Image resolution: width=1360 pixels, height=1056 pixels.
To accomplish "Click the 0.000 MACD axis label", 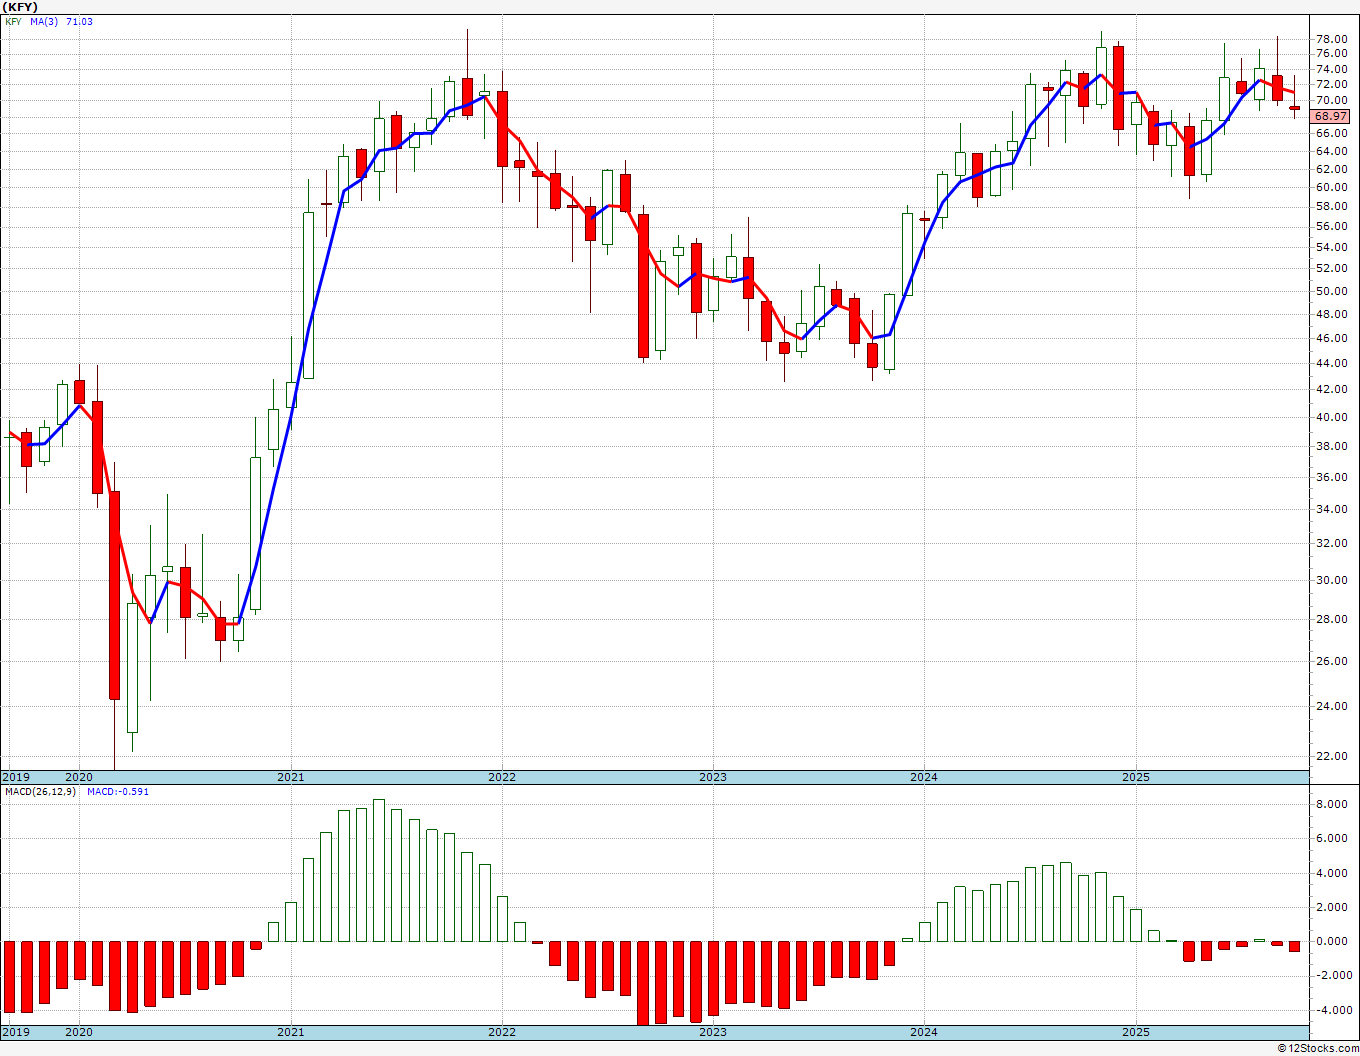I will pyautogui.click(x=1331, y=942).
